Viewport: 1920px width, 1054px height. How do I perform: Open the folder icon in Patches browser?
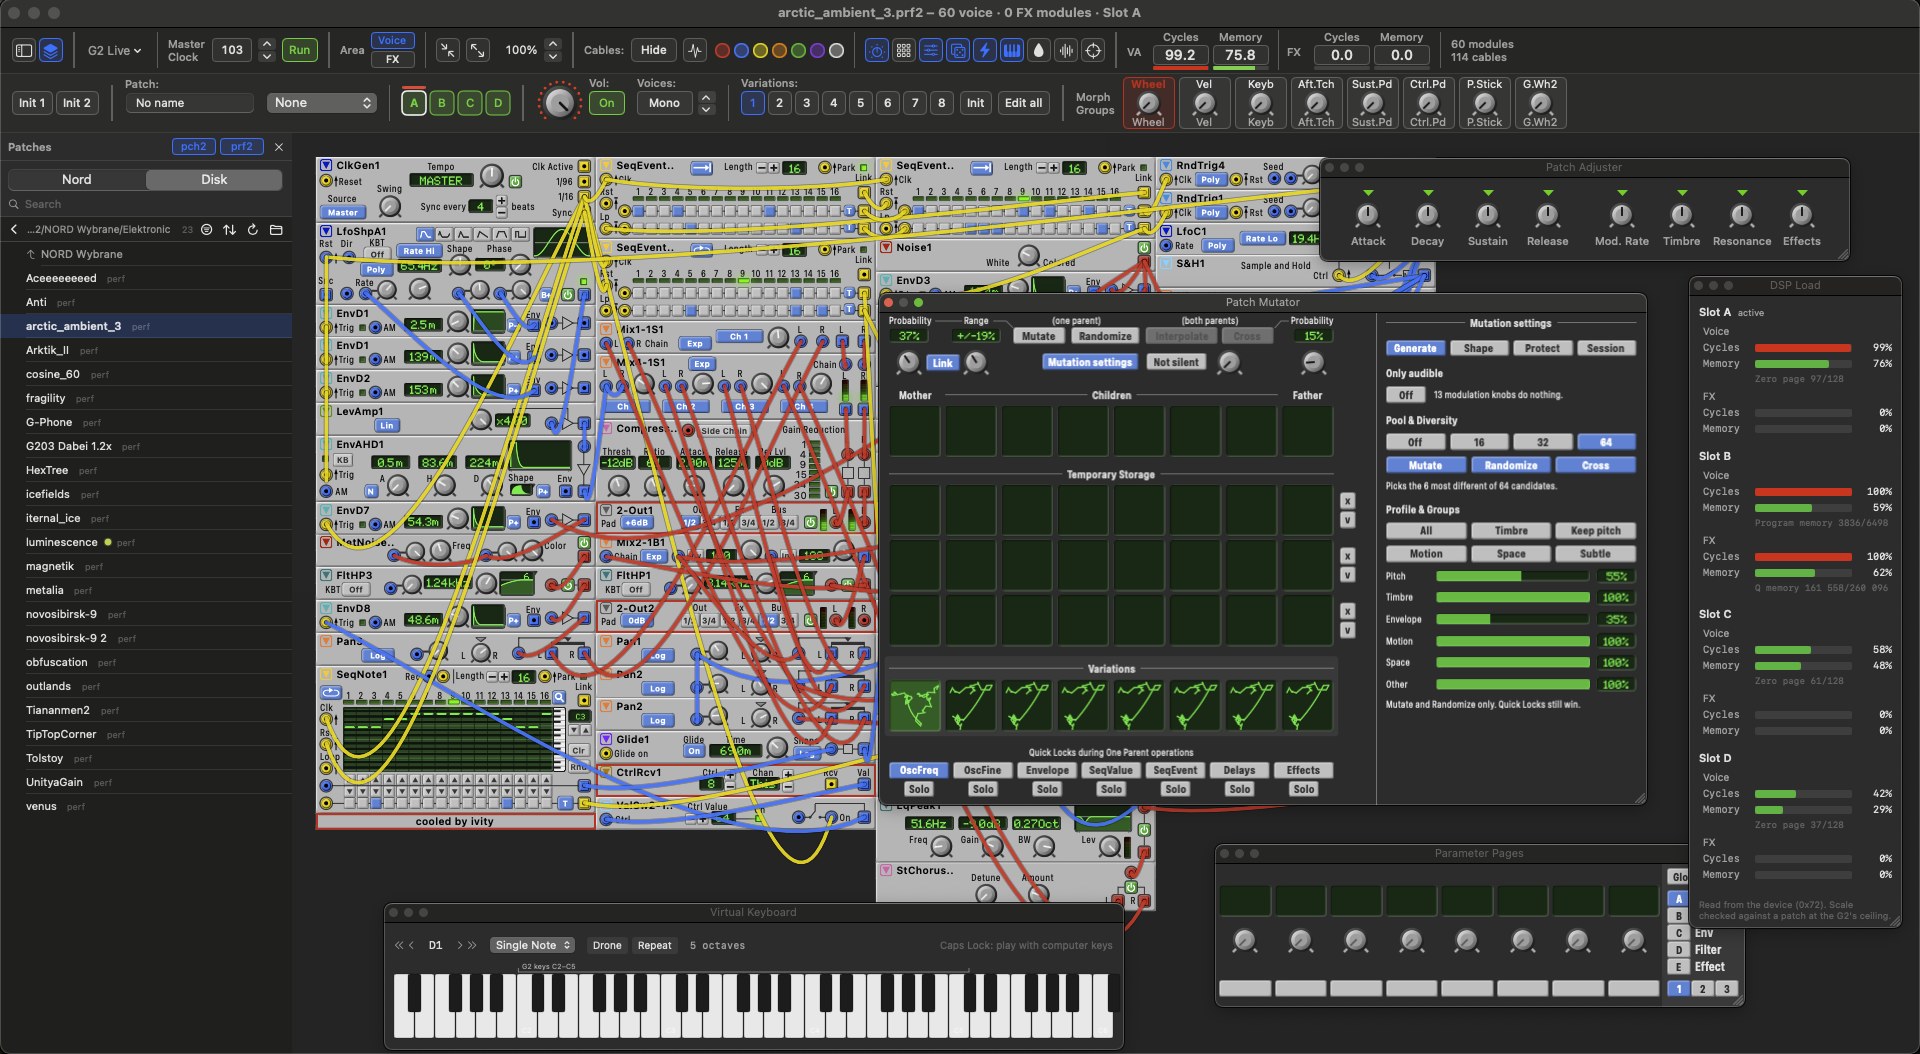(276, 229)
